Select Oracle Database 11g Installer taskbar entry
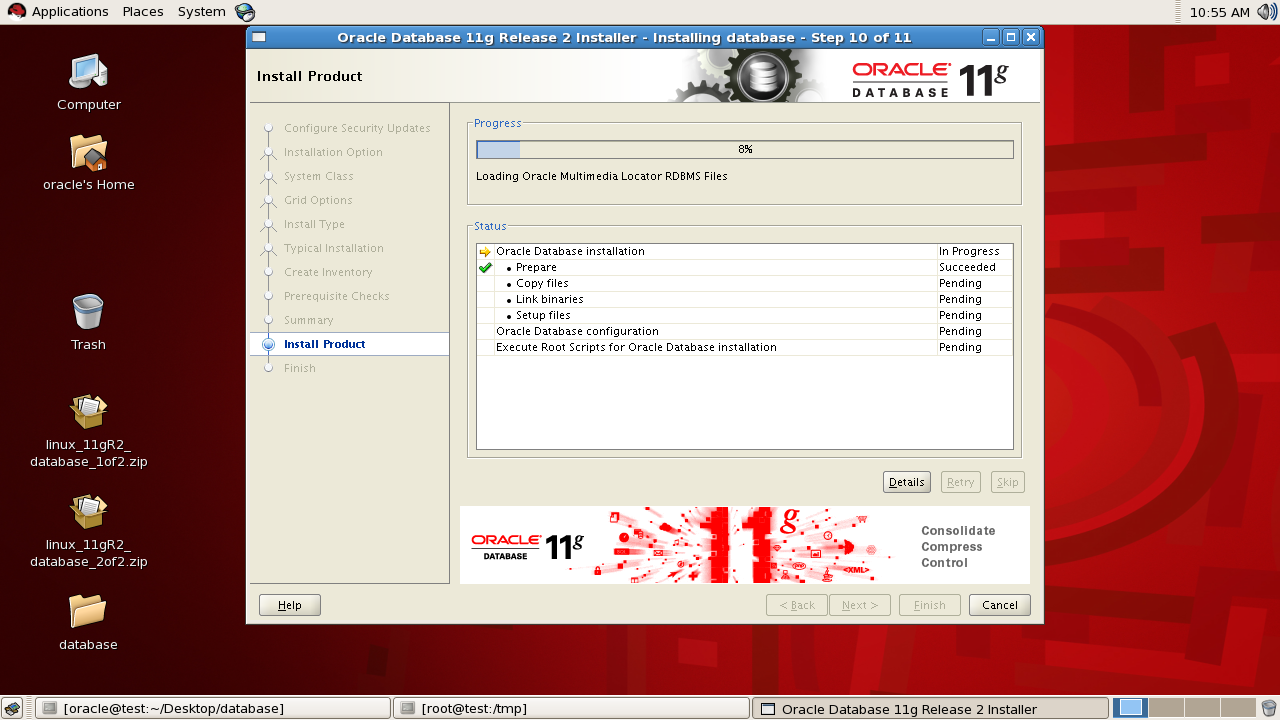Viewport: 1280px width, 720px height. coord(930,708)
